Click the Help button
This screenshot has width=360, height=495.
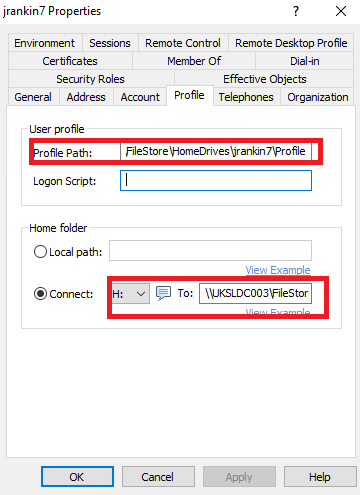pyautogui.click(x=320, y=477)
